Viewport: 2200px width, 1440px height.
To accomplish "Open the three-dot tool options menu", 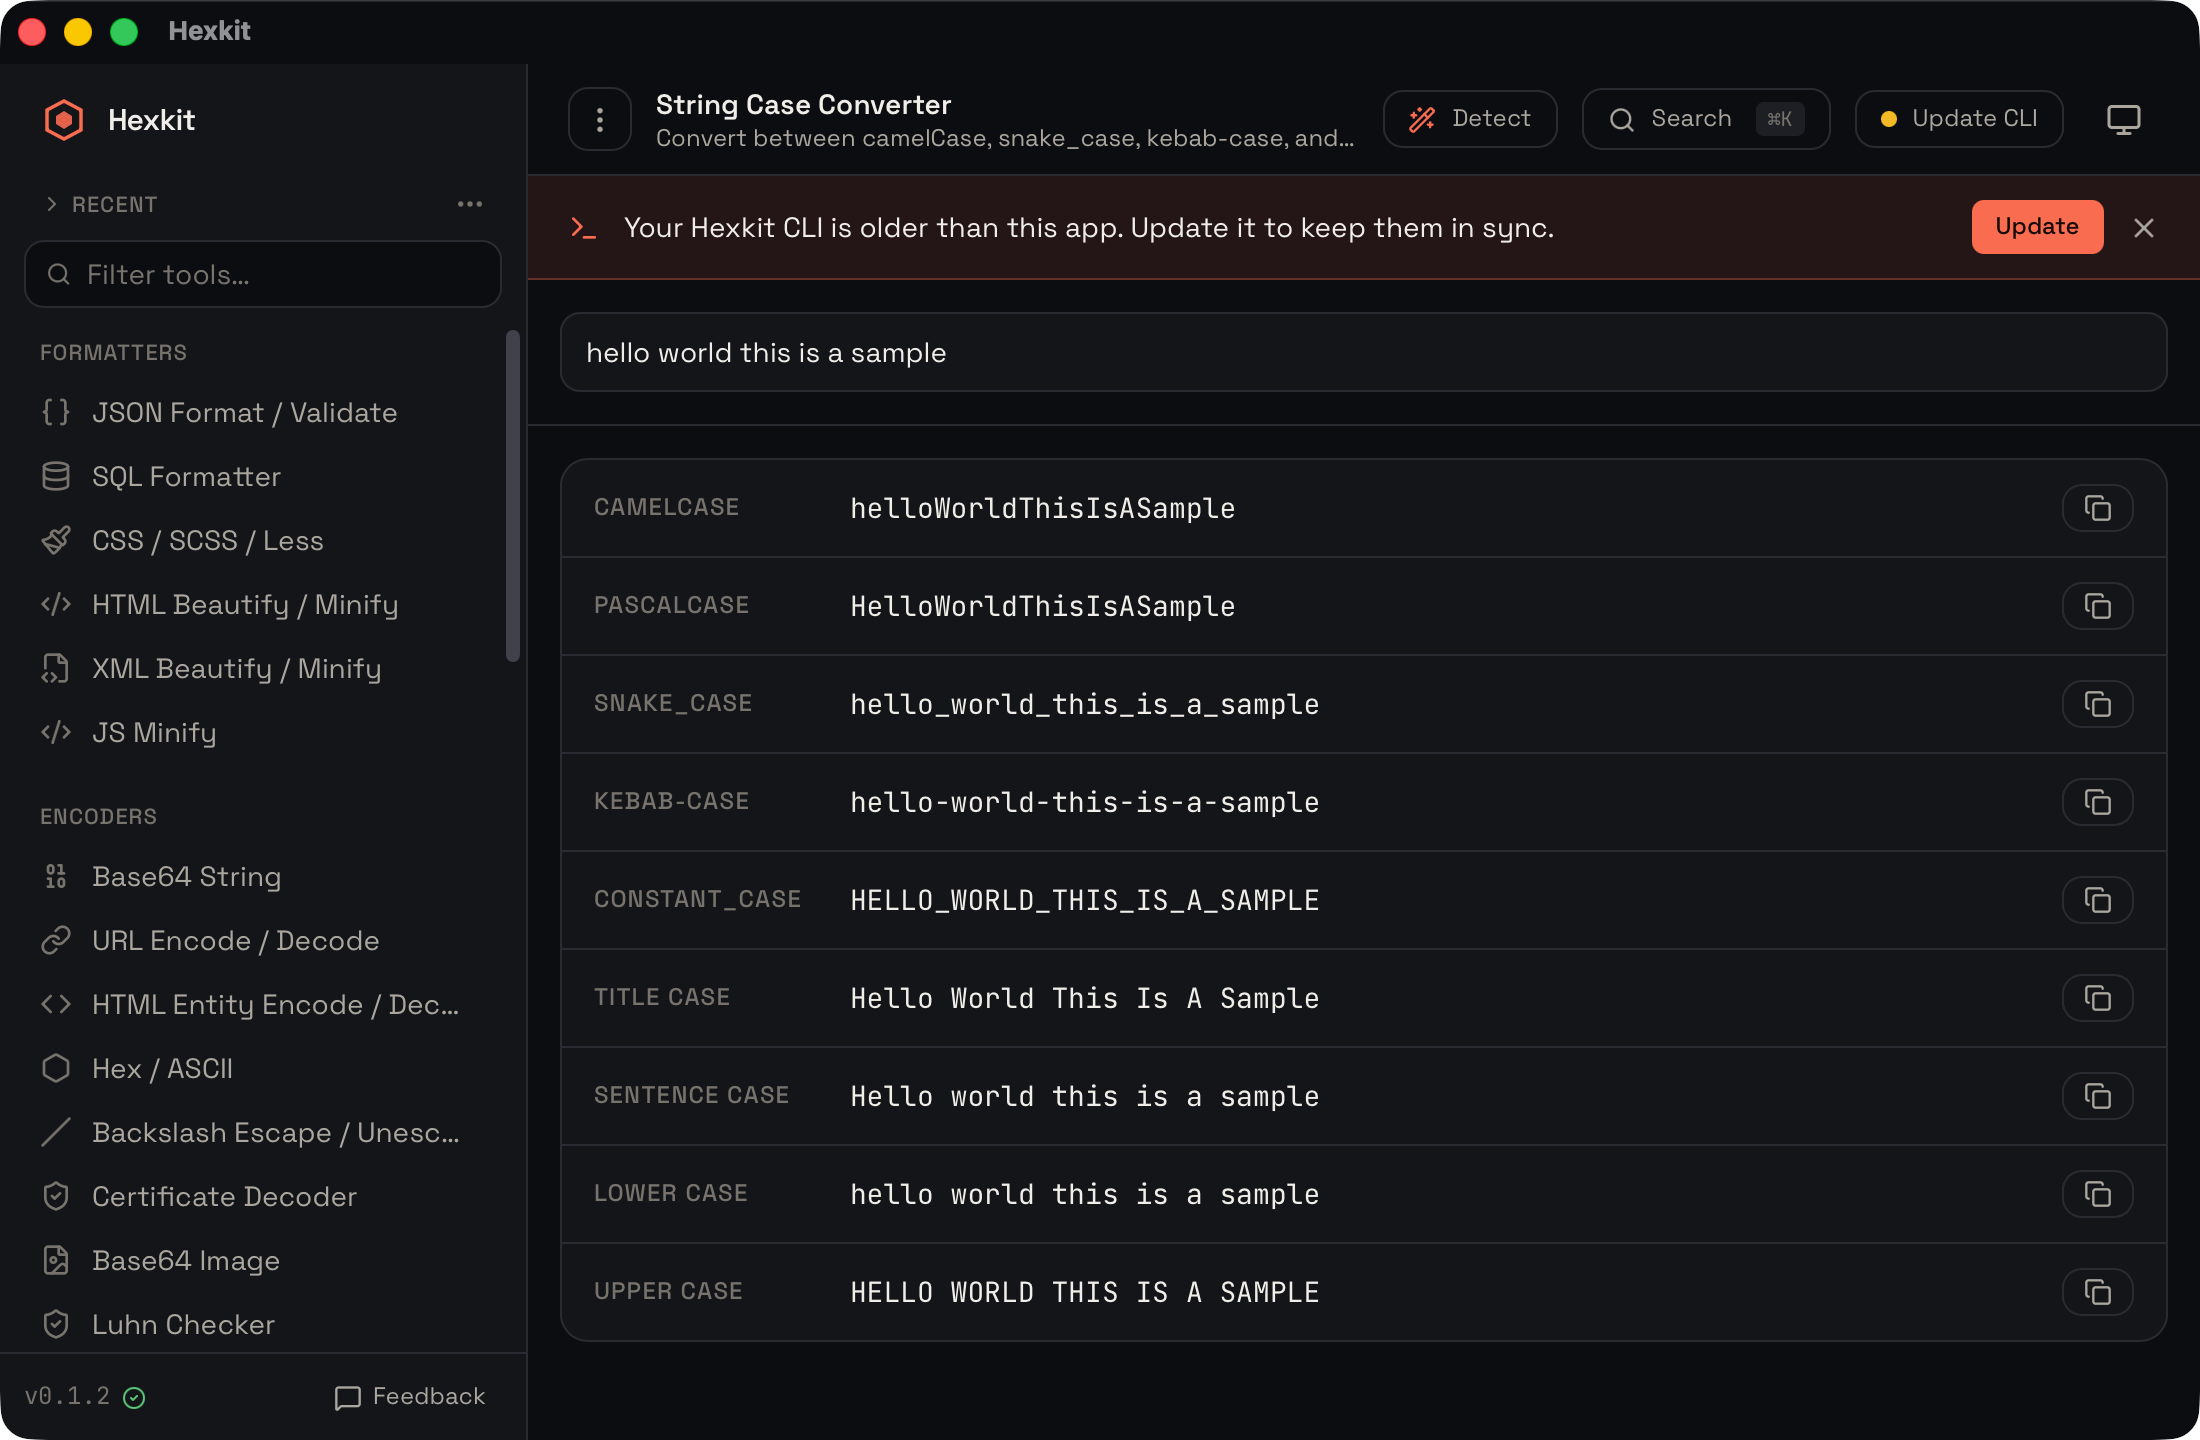I will pyautogui.click(x=600, y=120).
